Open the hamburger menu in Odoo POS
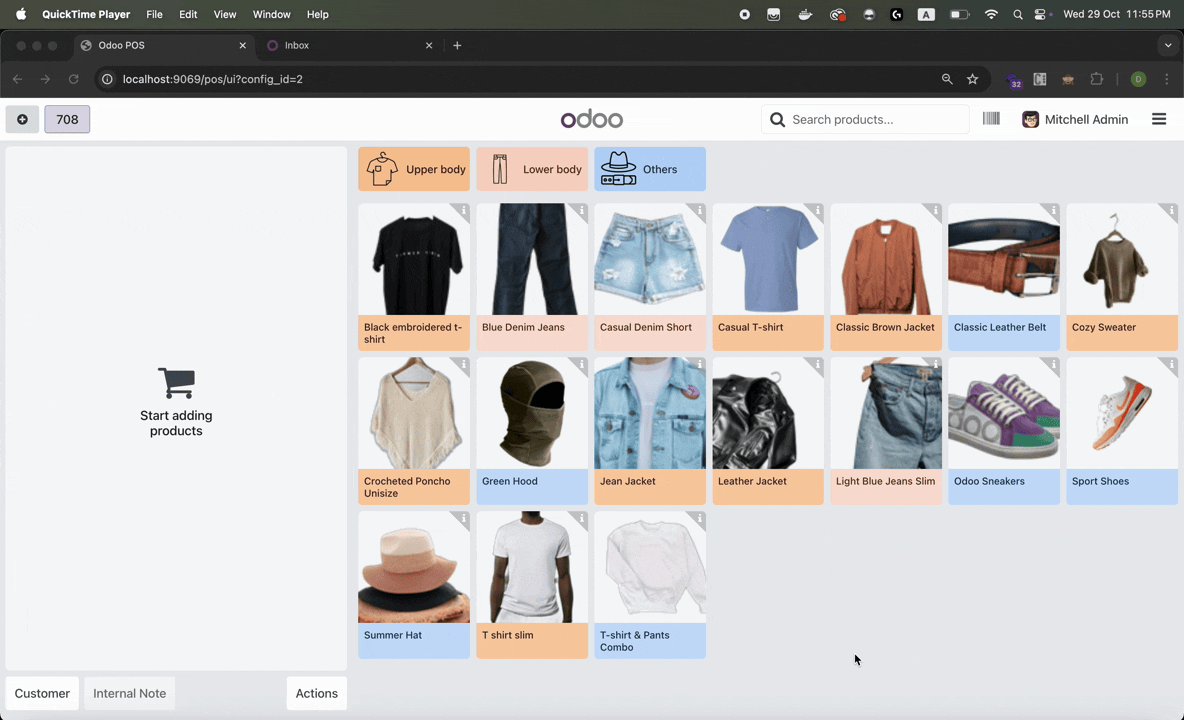1184x720 pixels. pos(1158,119)
